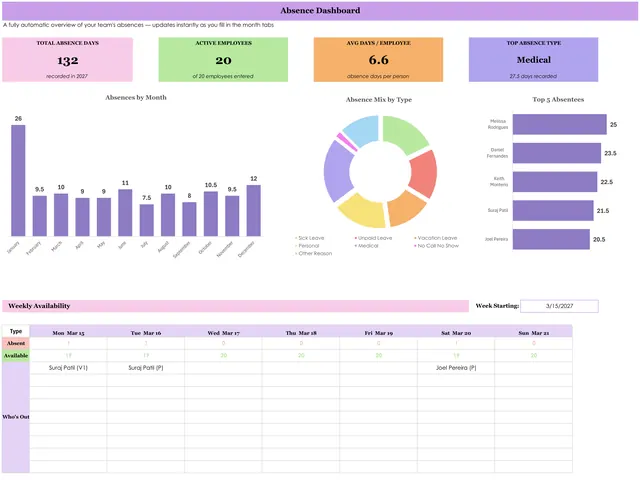Click the Unpaid Leave legend entry
The height and width of the screenshot is (480, 640).
373,238
